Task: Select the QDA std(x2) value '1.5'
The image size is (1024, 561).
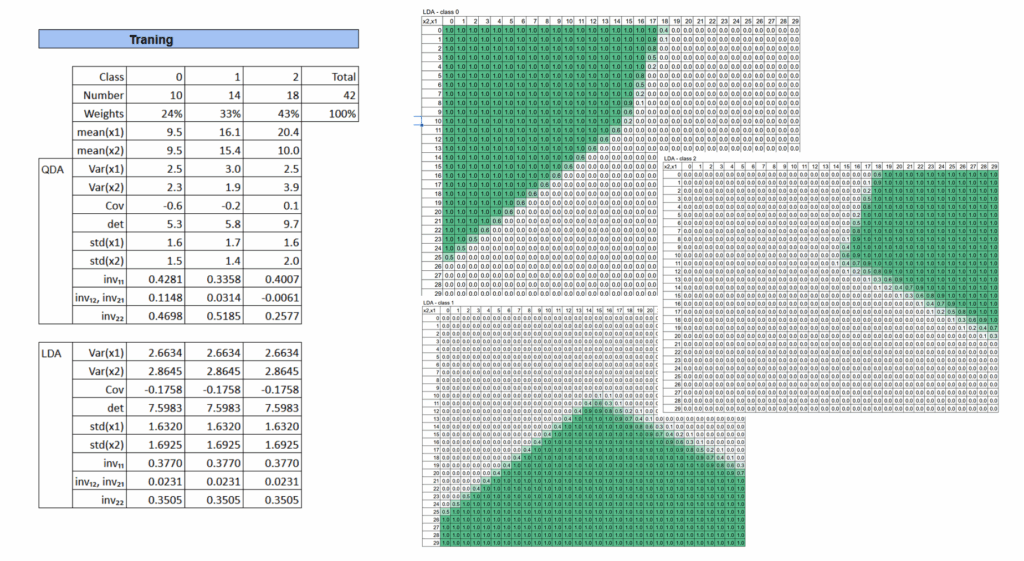Action: [155, 260]
